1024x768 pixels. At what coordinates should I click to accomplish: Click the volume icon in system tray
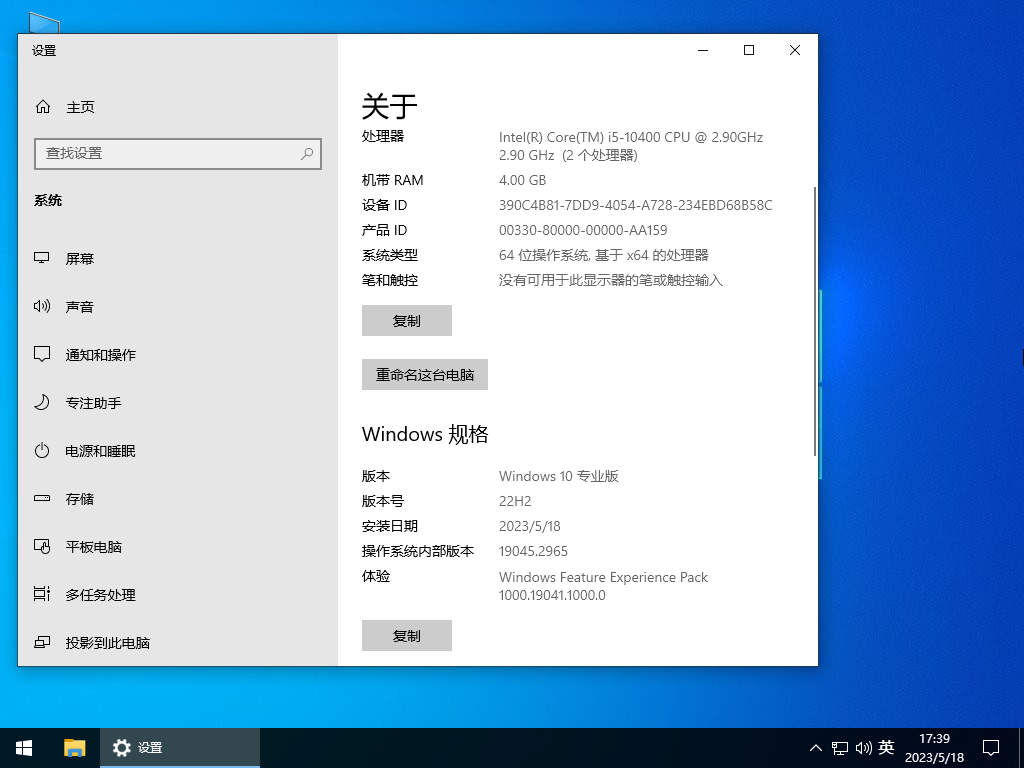pos(864,747)
